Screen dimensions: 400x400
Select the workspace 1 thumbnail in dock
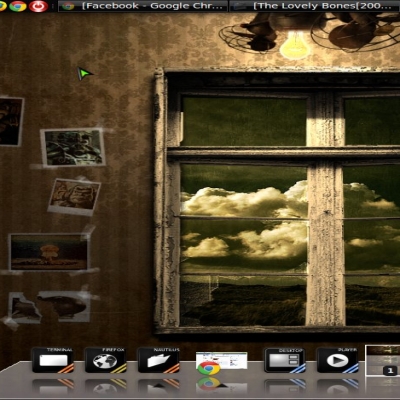point(383,361)
